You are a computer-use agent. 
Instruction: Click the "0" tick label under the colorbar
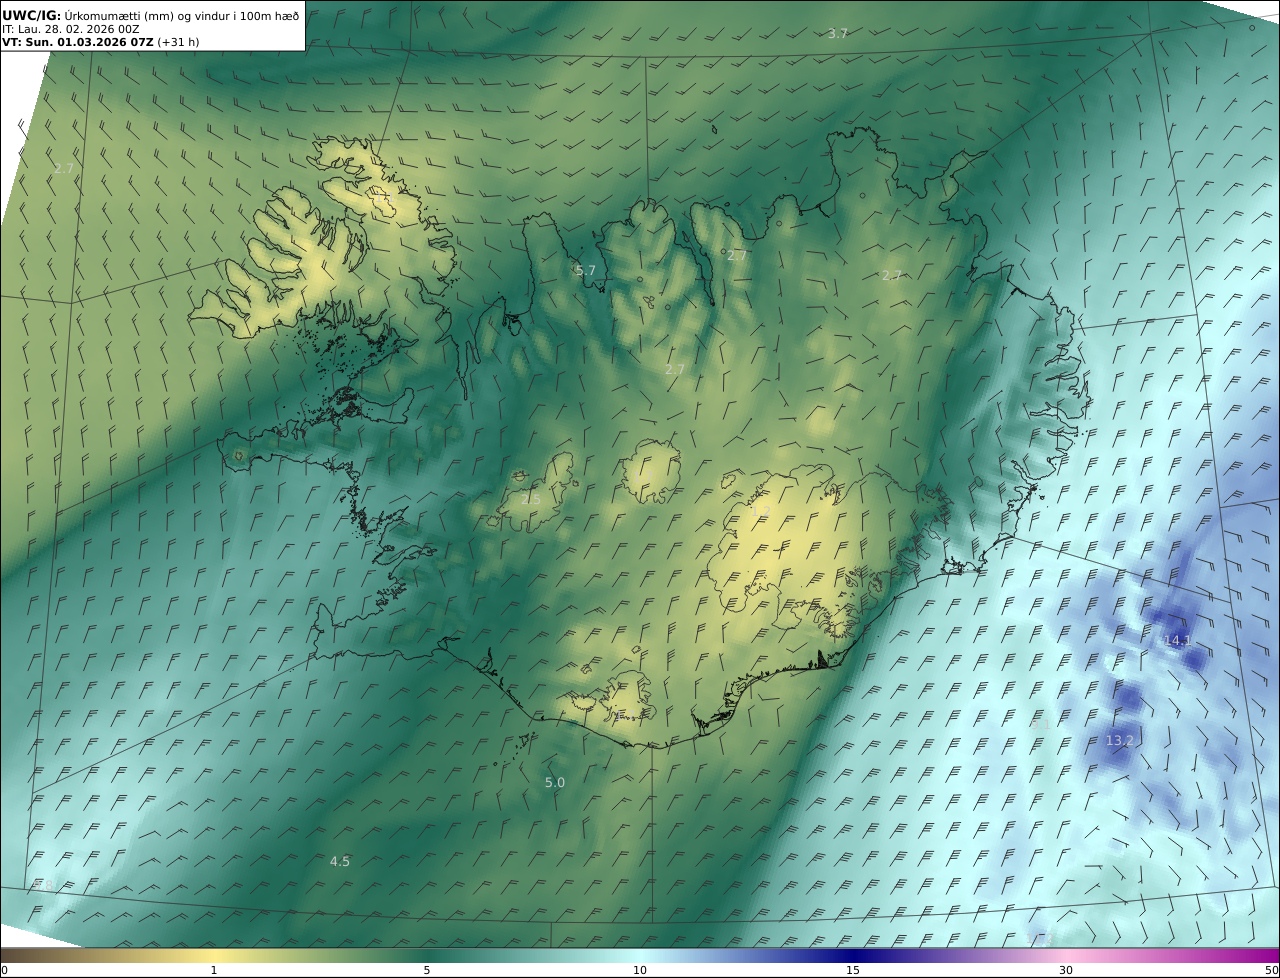point(4,971)
